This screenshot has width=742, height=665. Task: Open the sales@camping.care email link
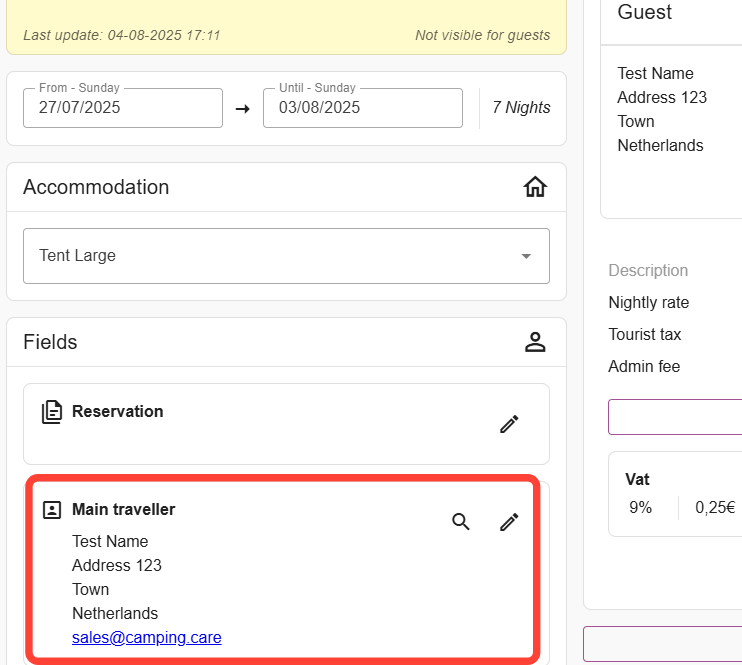pyautogui.click(x=147, y=637)
